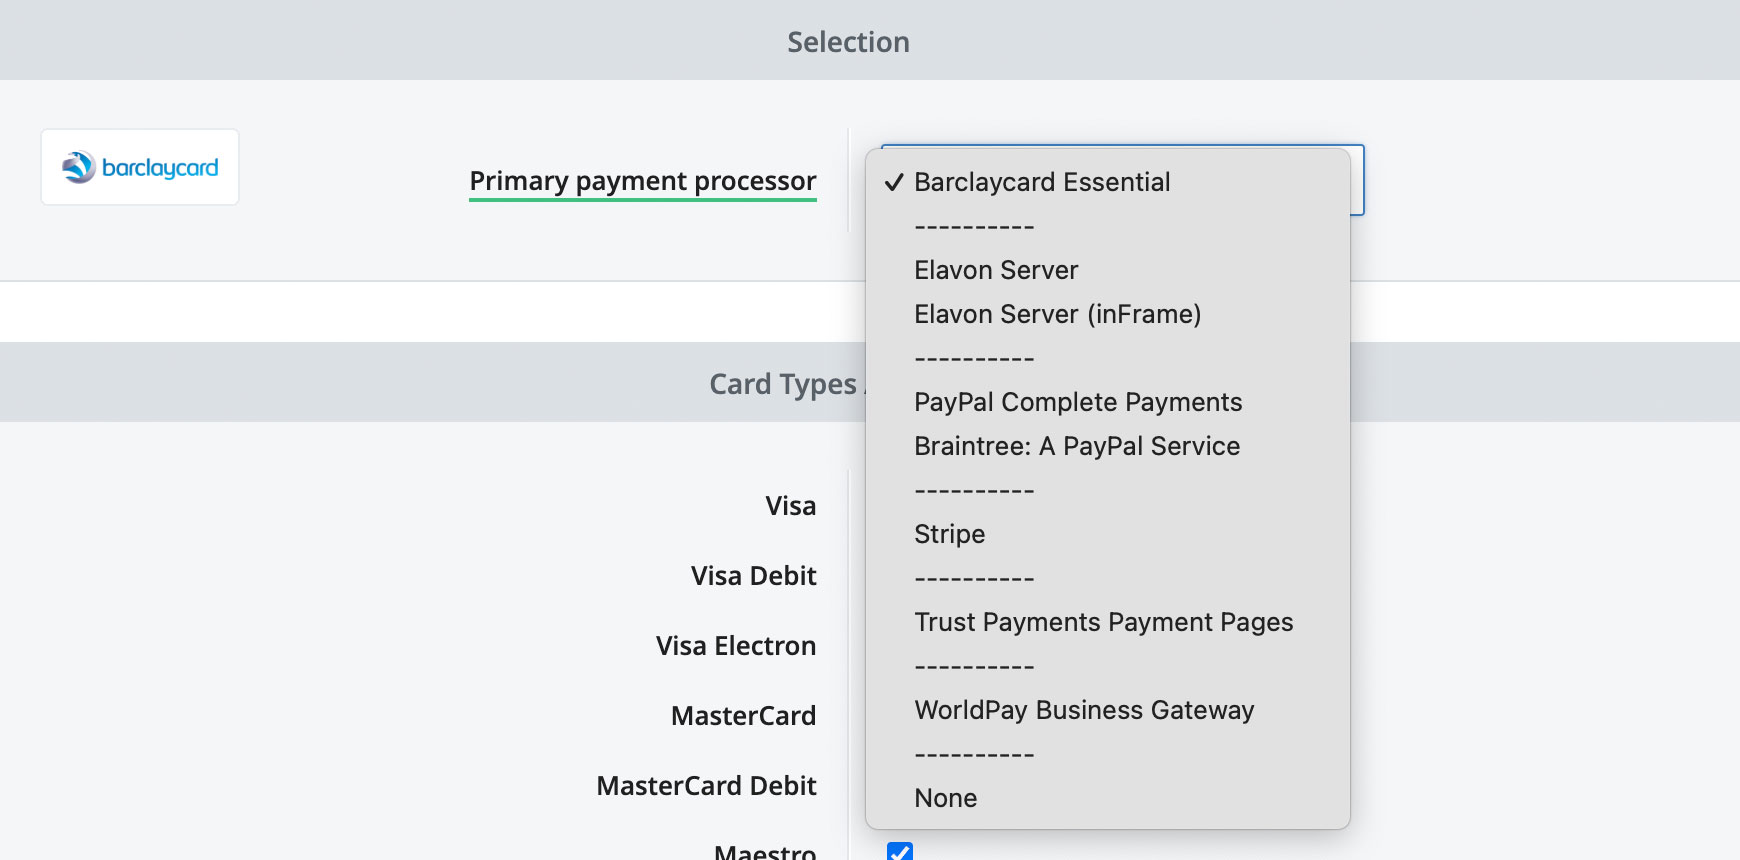Choose Elavon Server option

(996, 270)
